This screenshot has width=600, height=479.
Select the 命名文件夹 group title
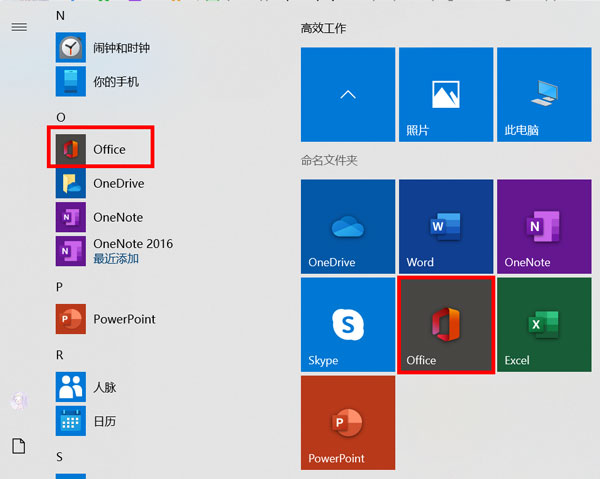point(329,160)
